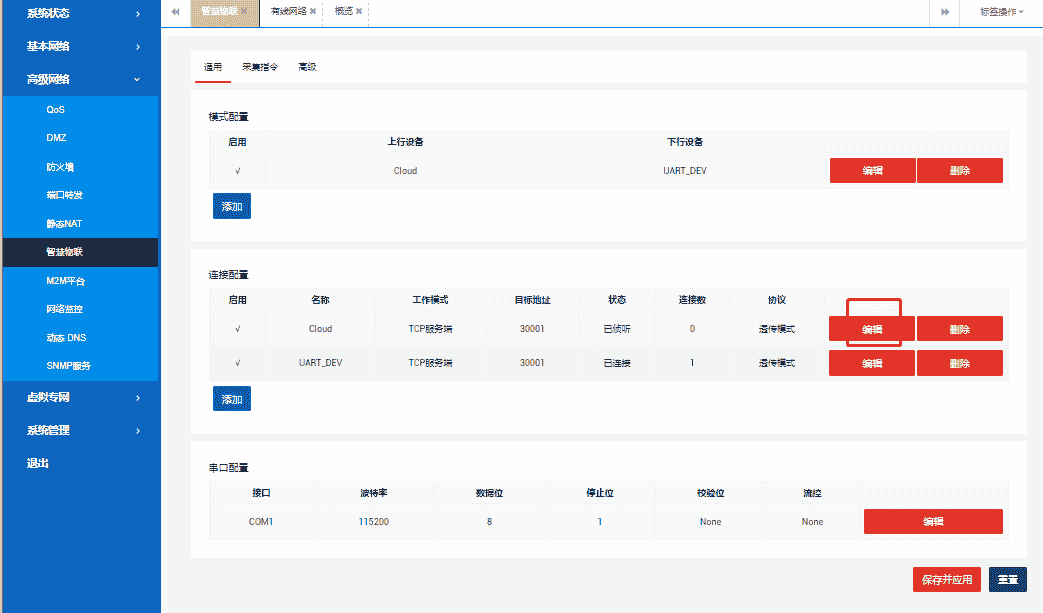Go to the 防火墙 settings page

tap(60, 167)
